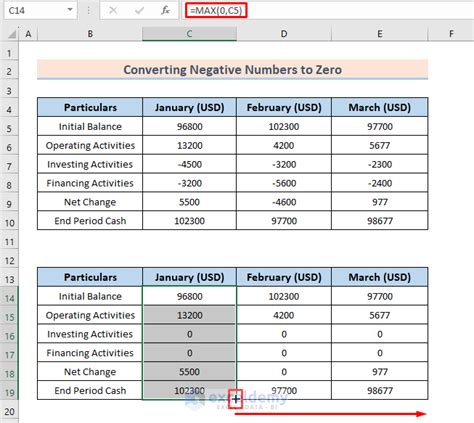Select cell with value -4600
Screen dimensions: 474x423
(284, 202)
